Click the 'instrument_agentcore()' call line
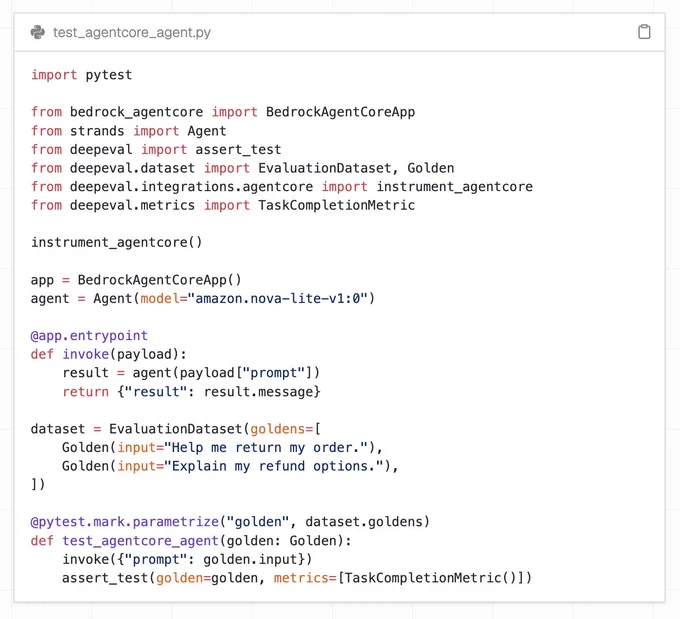 point(117,242)
